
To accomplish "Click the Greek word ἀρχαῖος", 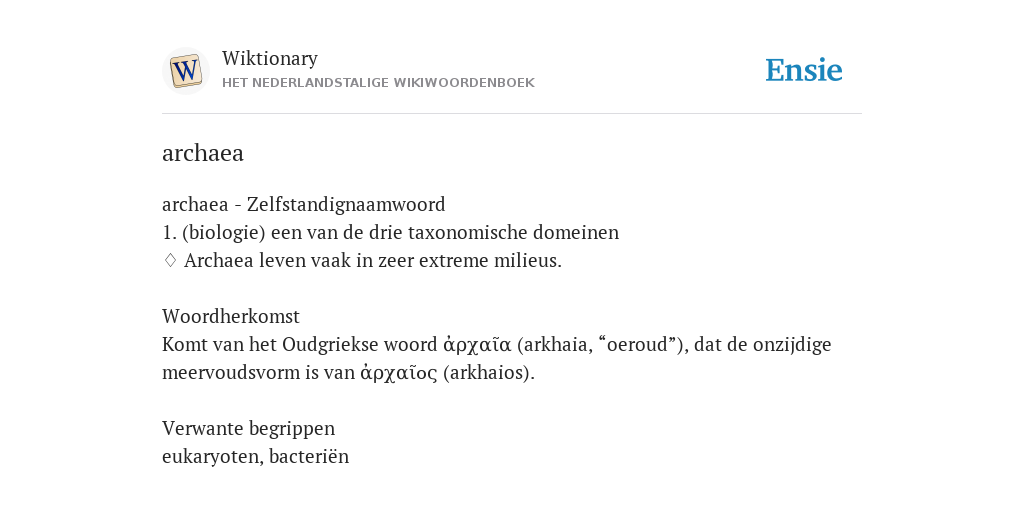I will click(x=398, y=373).
